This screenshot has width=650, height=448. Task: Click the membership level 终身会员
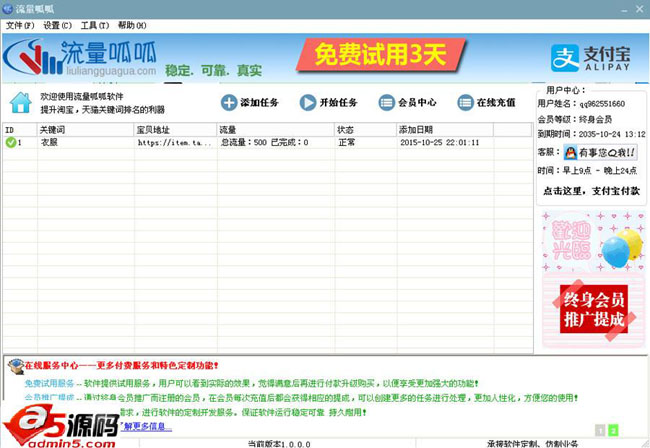595,119
